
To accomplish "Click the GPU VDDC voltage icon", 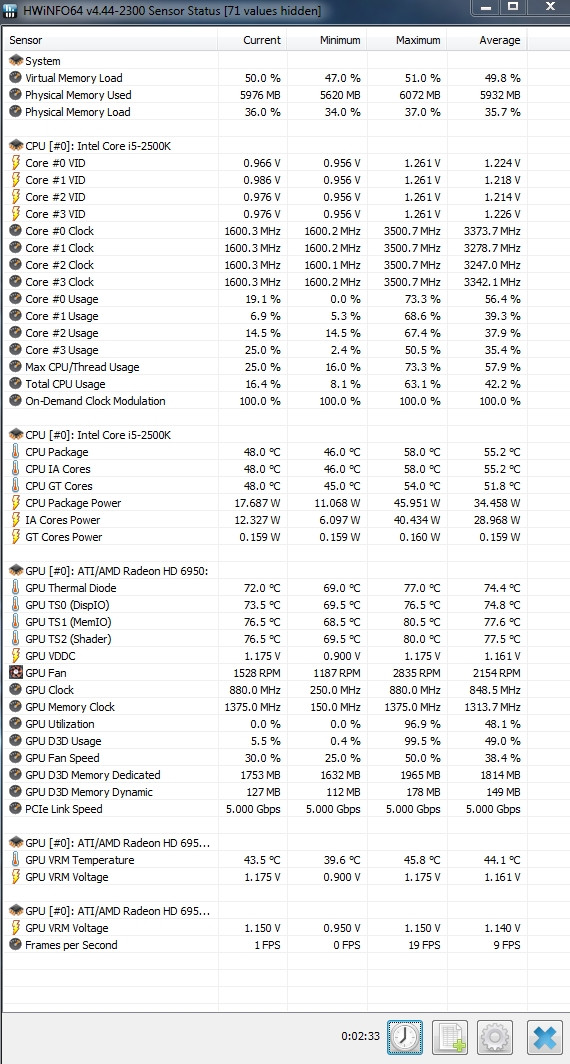I will [x=16, y=656].
